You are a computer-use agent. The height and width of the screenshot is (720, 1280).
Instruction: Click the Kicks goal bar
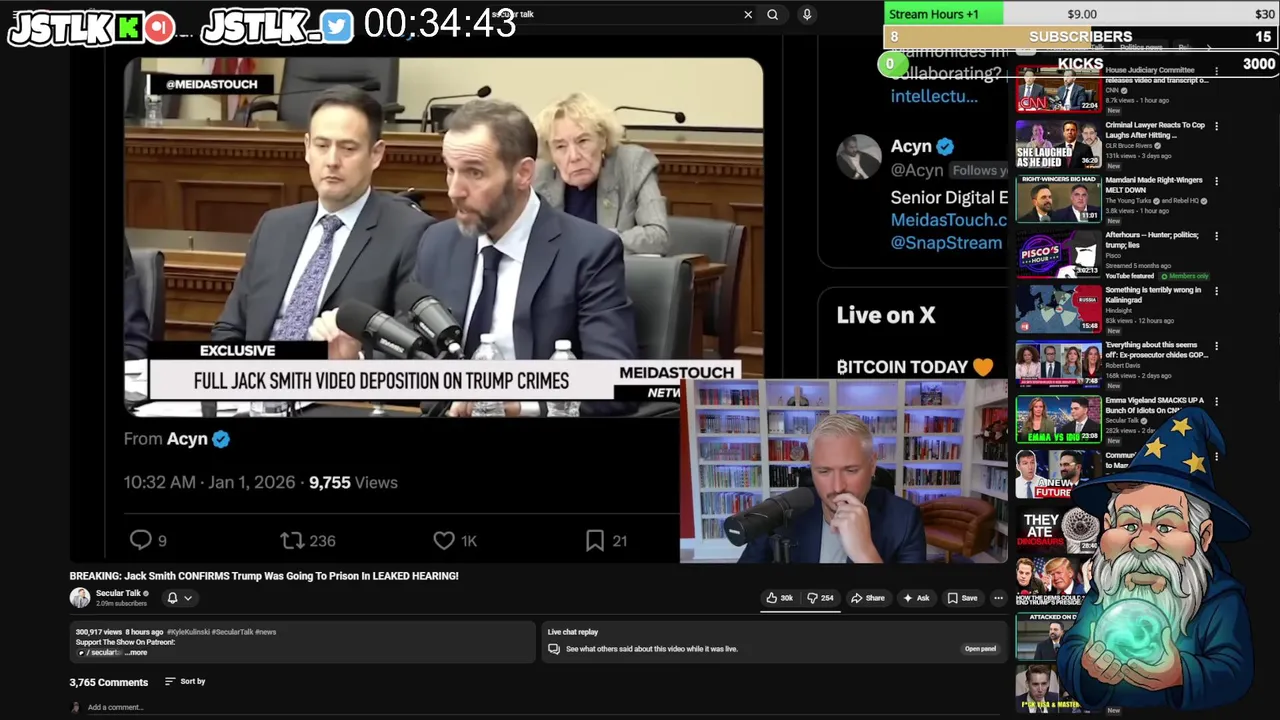coord(1081,64)
